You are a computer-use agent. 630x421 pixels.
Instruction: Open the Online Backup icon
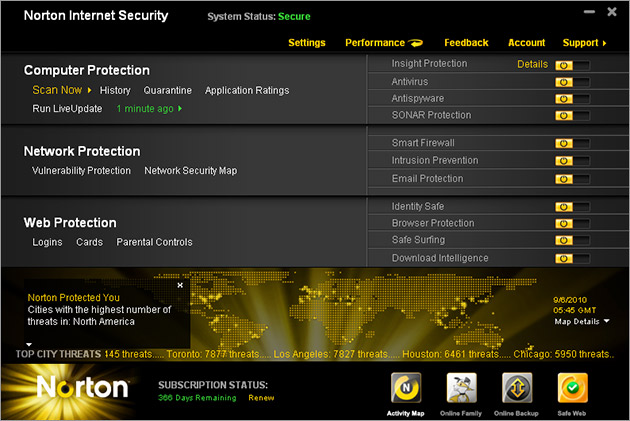[517, 386]
